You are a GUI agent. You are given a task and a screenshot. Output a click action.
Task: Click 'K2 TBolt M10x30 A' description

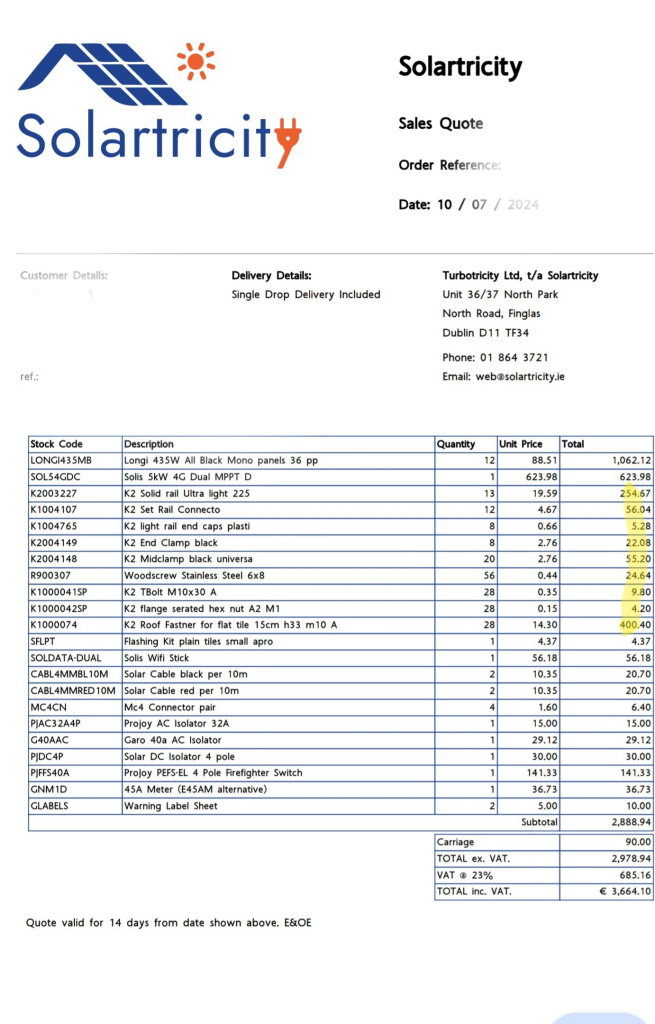(170, 592)
